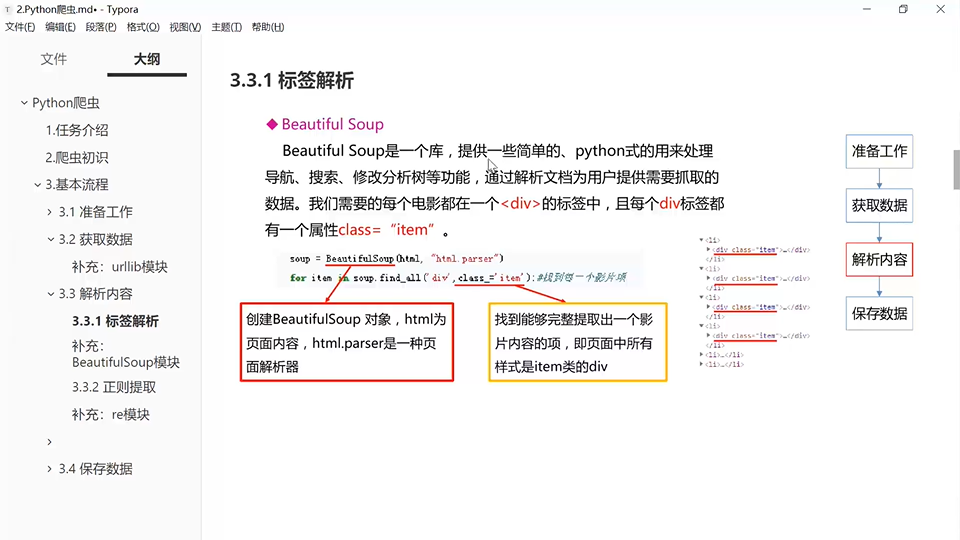Close the Typora window

[x=940, y=9]
